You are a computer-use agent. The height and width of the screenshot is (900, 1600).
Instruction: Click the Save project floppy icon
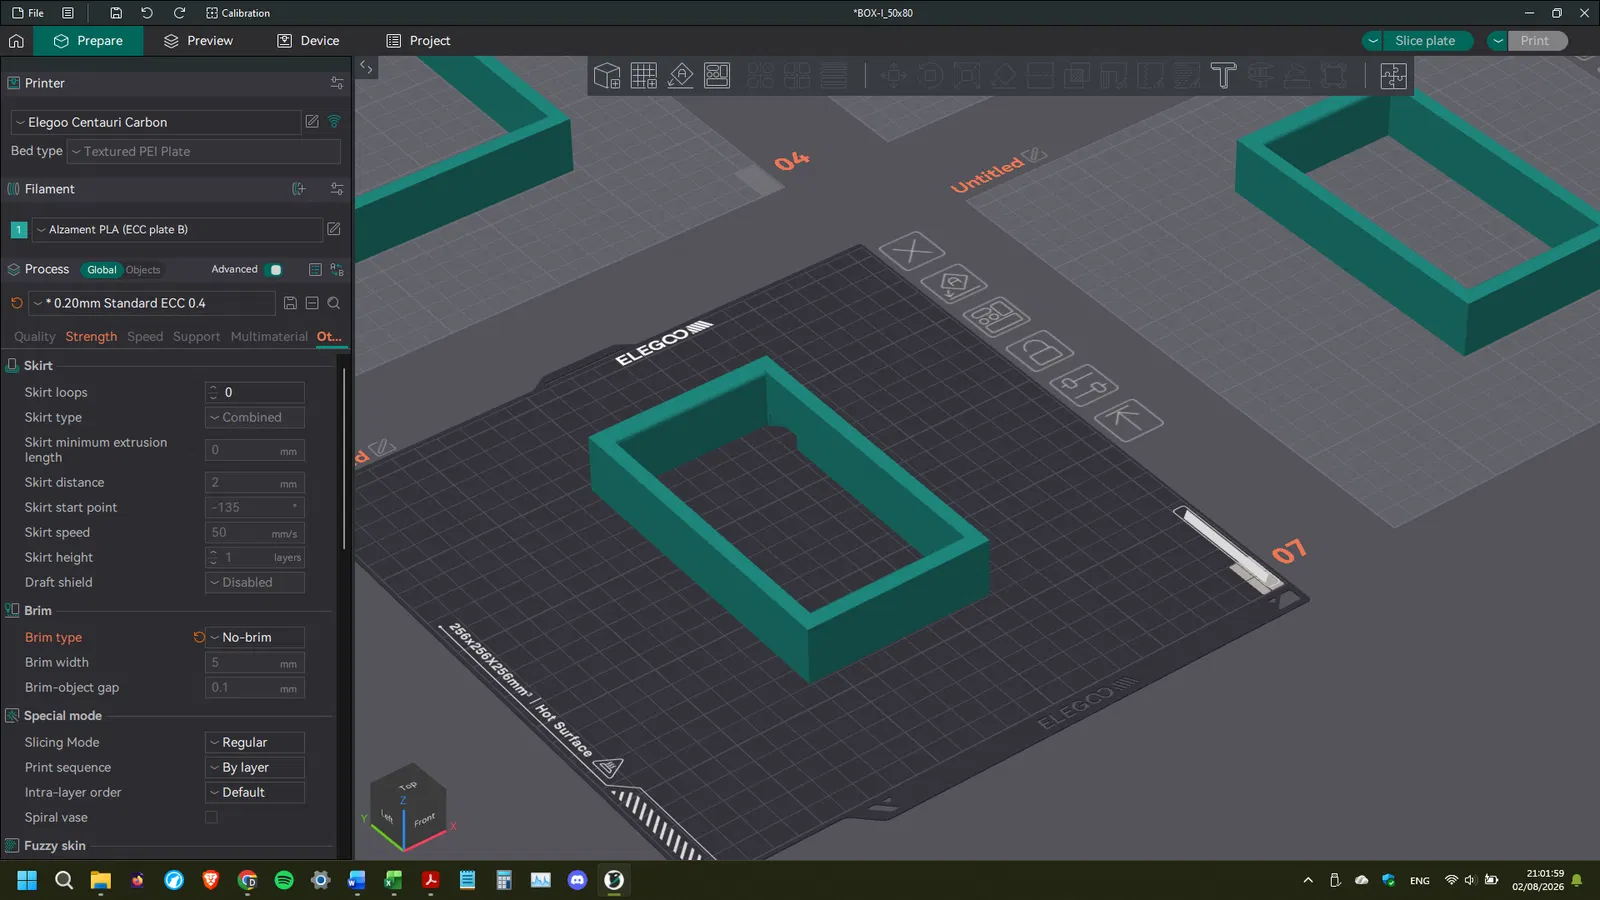[x=116, y=13]
